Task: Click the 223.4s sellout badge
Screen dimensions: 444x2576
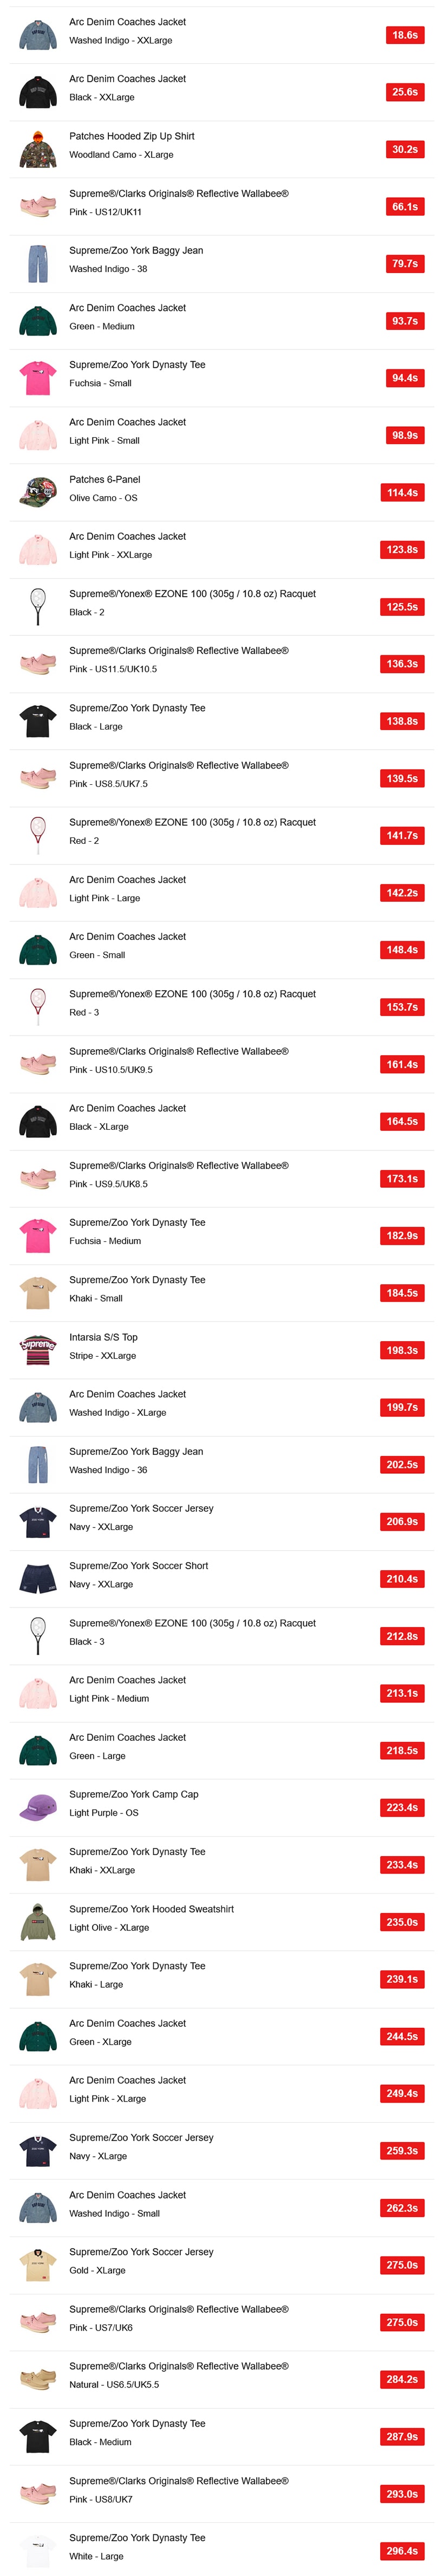Action: [x=402, y=1807]
